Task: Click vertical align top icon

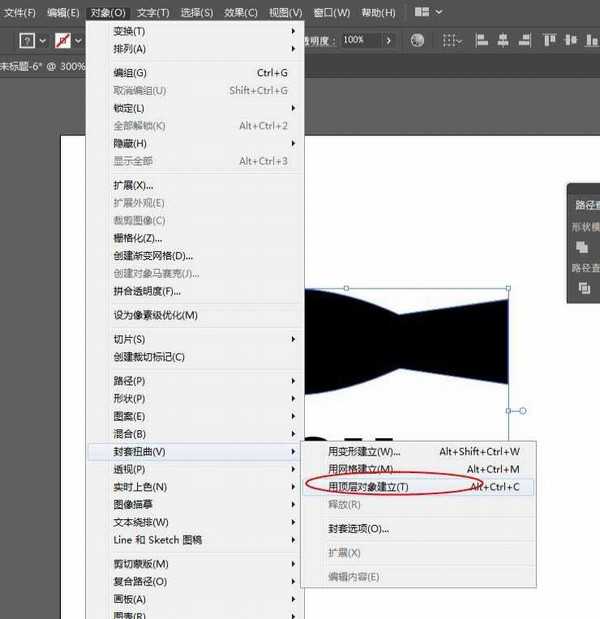Action: pos(550,40)
